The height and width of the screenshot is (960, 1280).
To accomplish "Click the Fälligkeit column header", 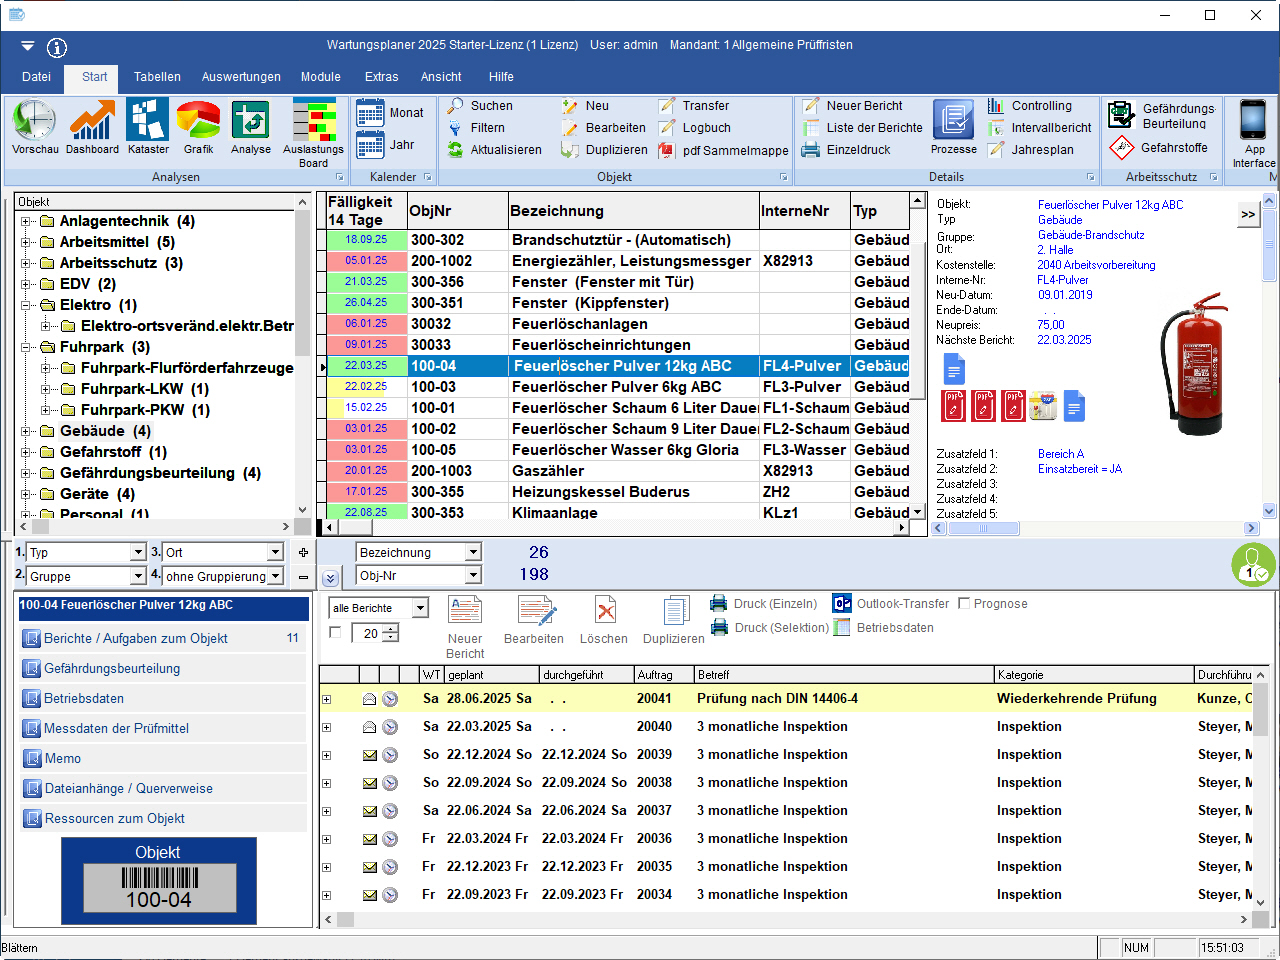I will 366,211.
